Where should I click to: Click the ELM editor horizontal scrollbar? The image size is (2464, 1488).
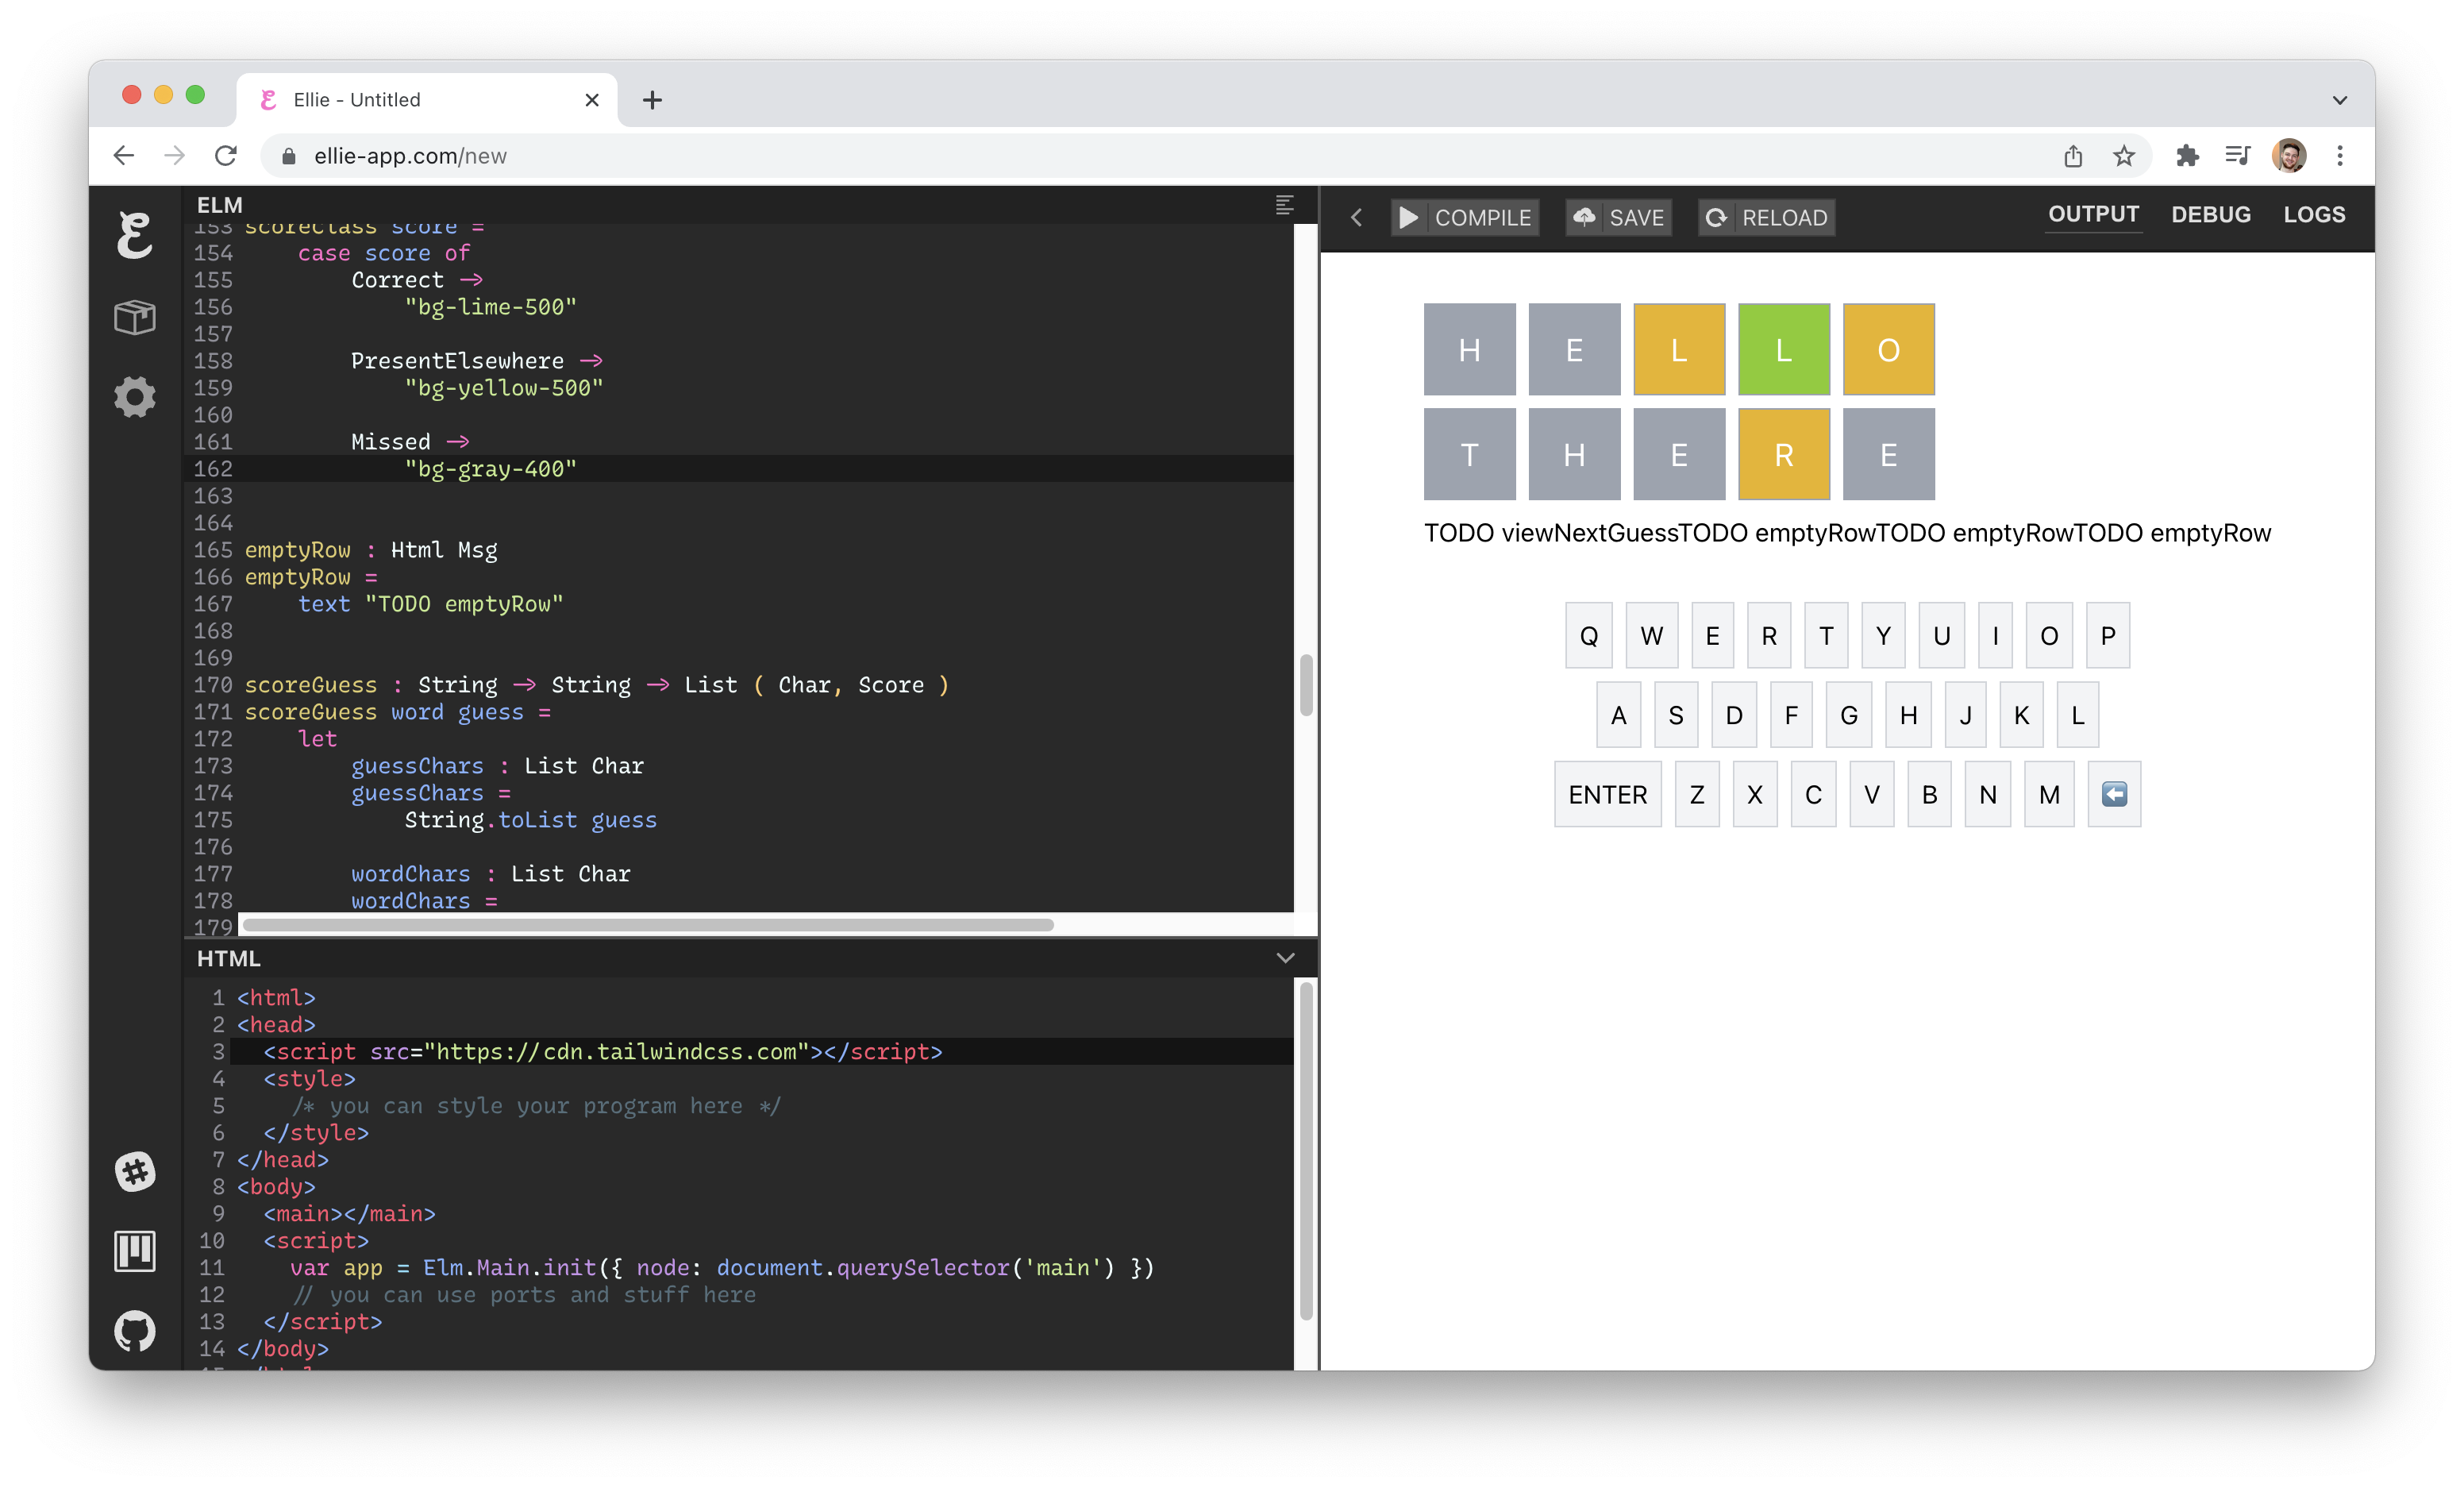coord(648,925)
